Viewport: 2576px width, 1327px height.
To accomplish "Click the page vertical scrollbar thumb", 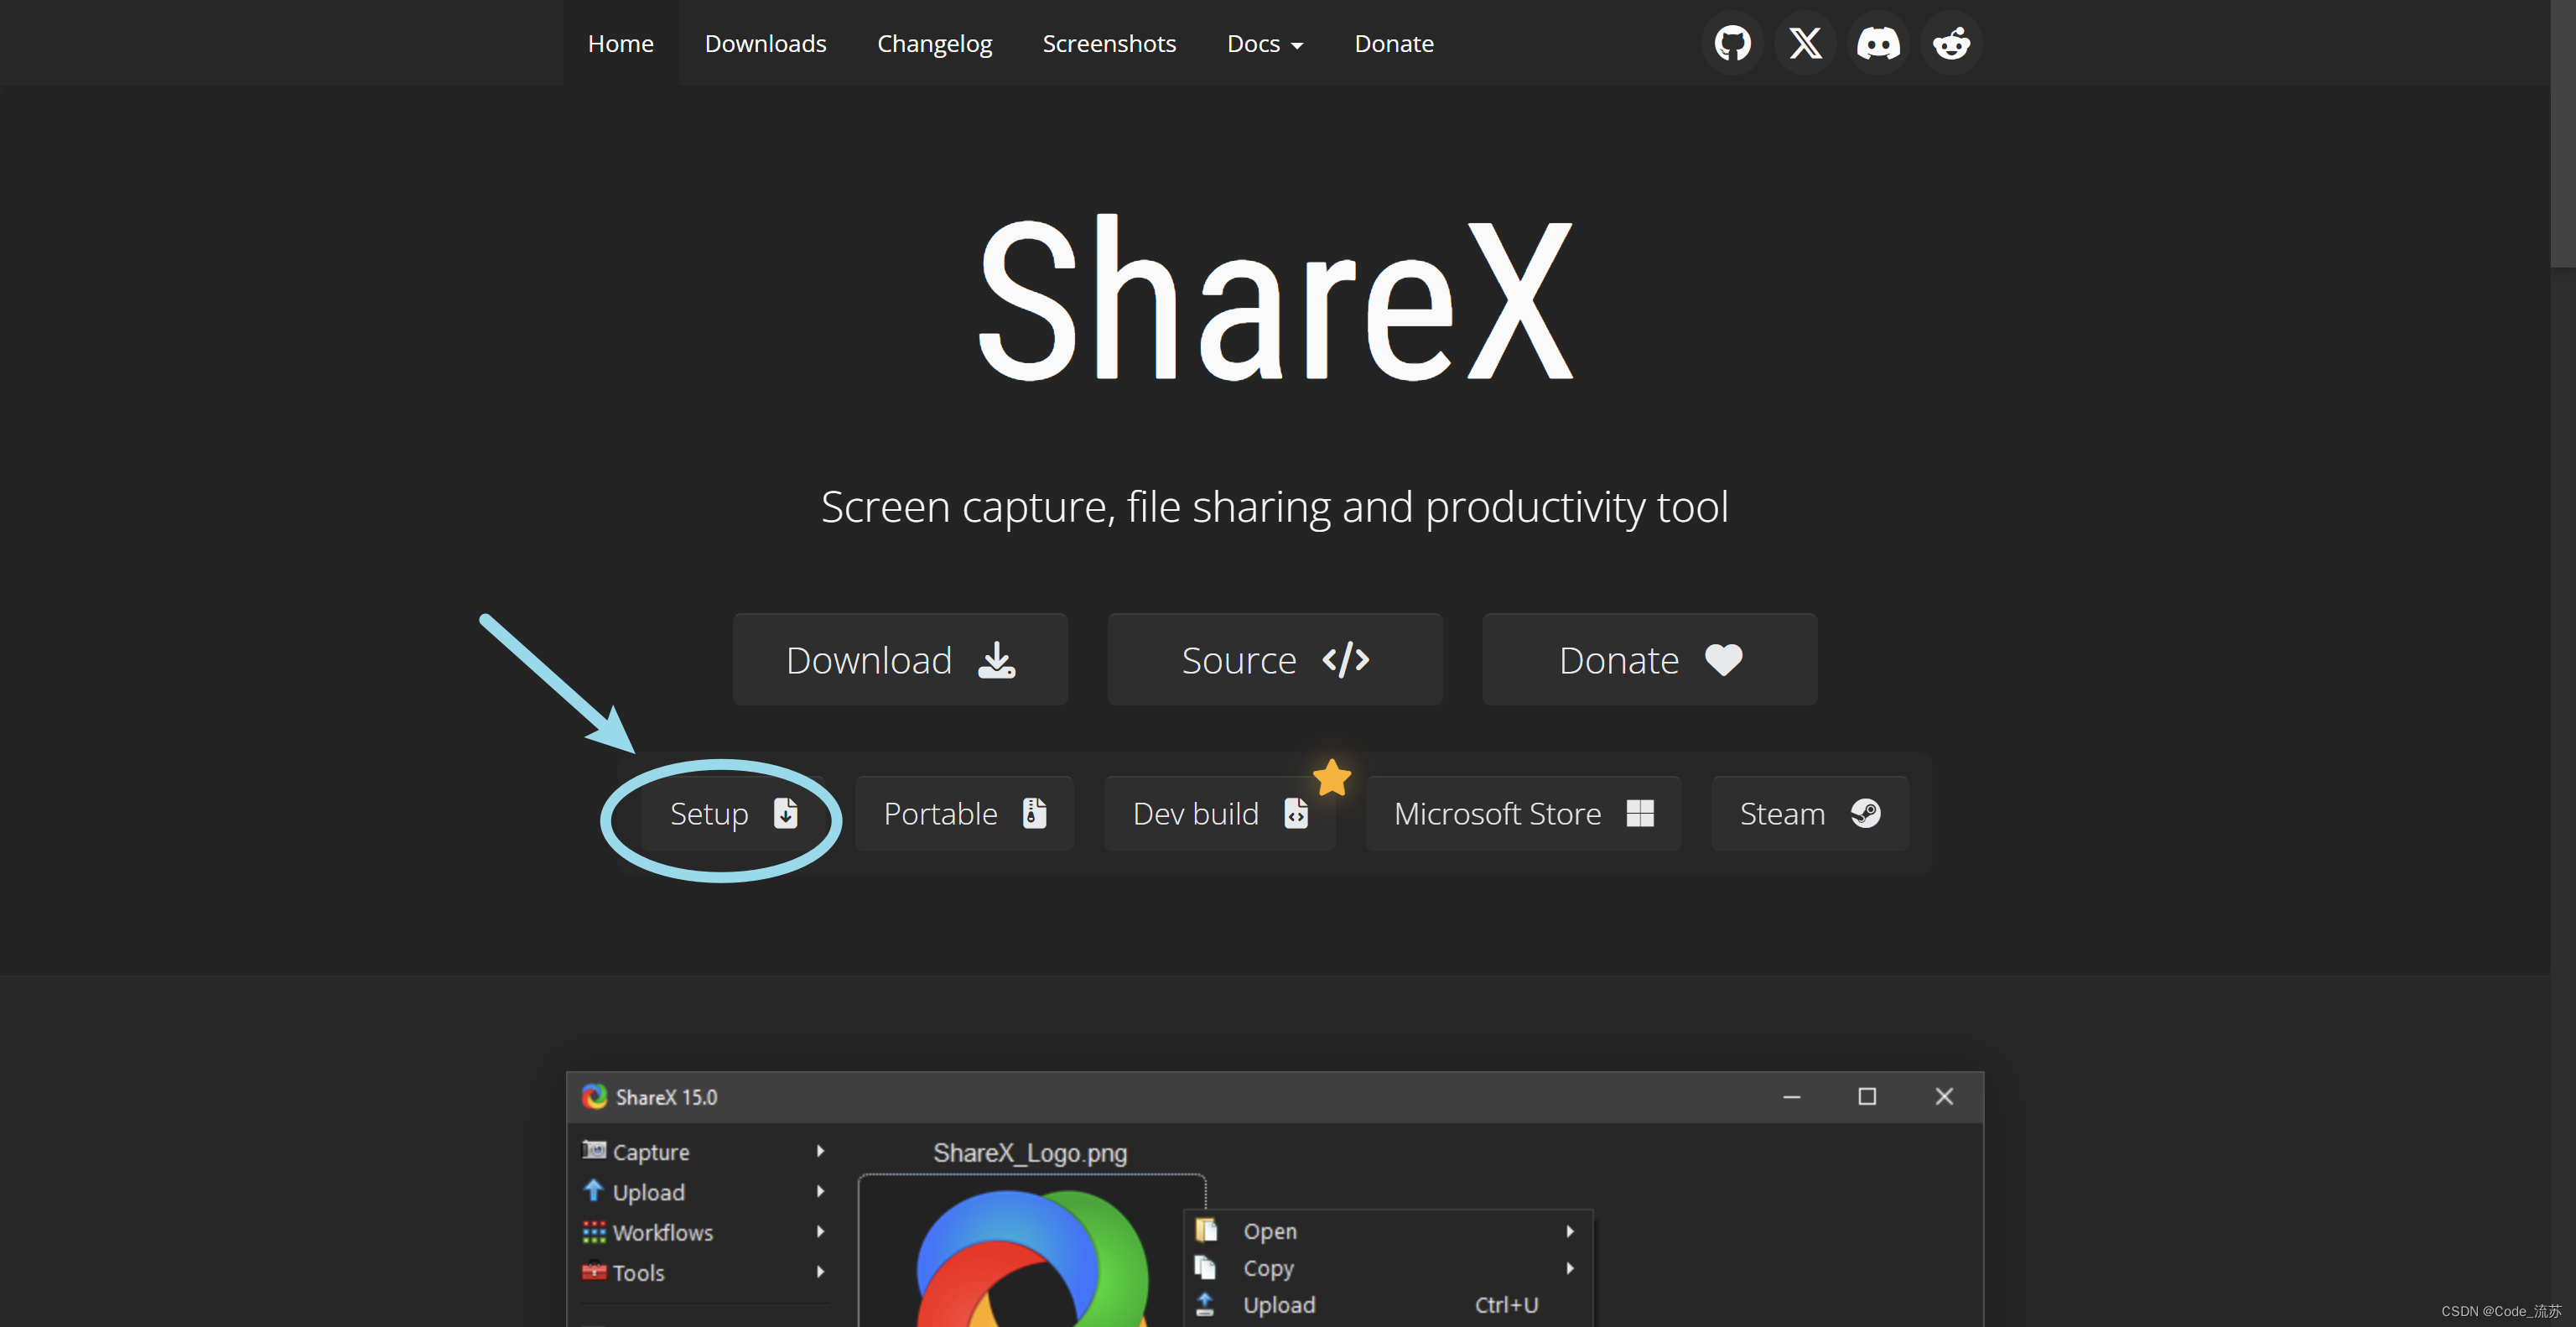I will coord(2563,134).
